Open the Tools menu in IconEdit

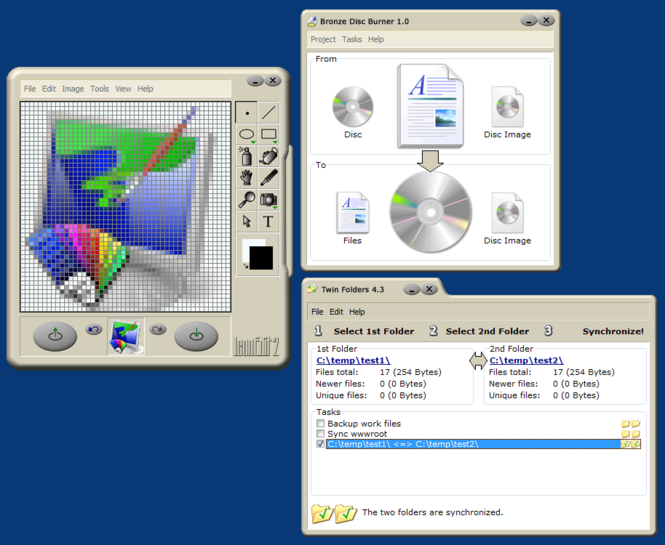(100, 89)
